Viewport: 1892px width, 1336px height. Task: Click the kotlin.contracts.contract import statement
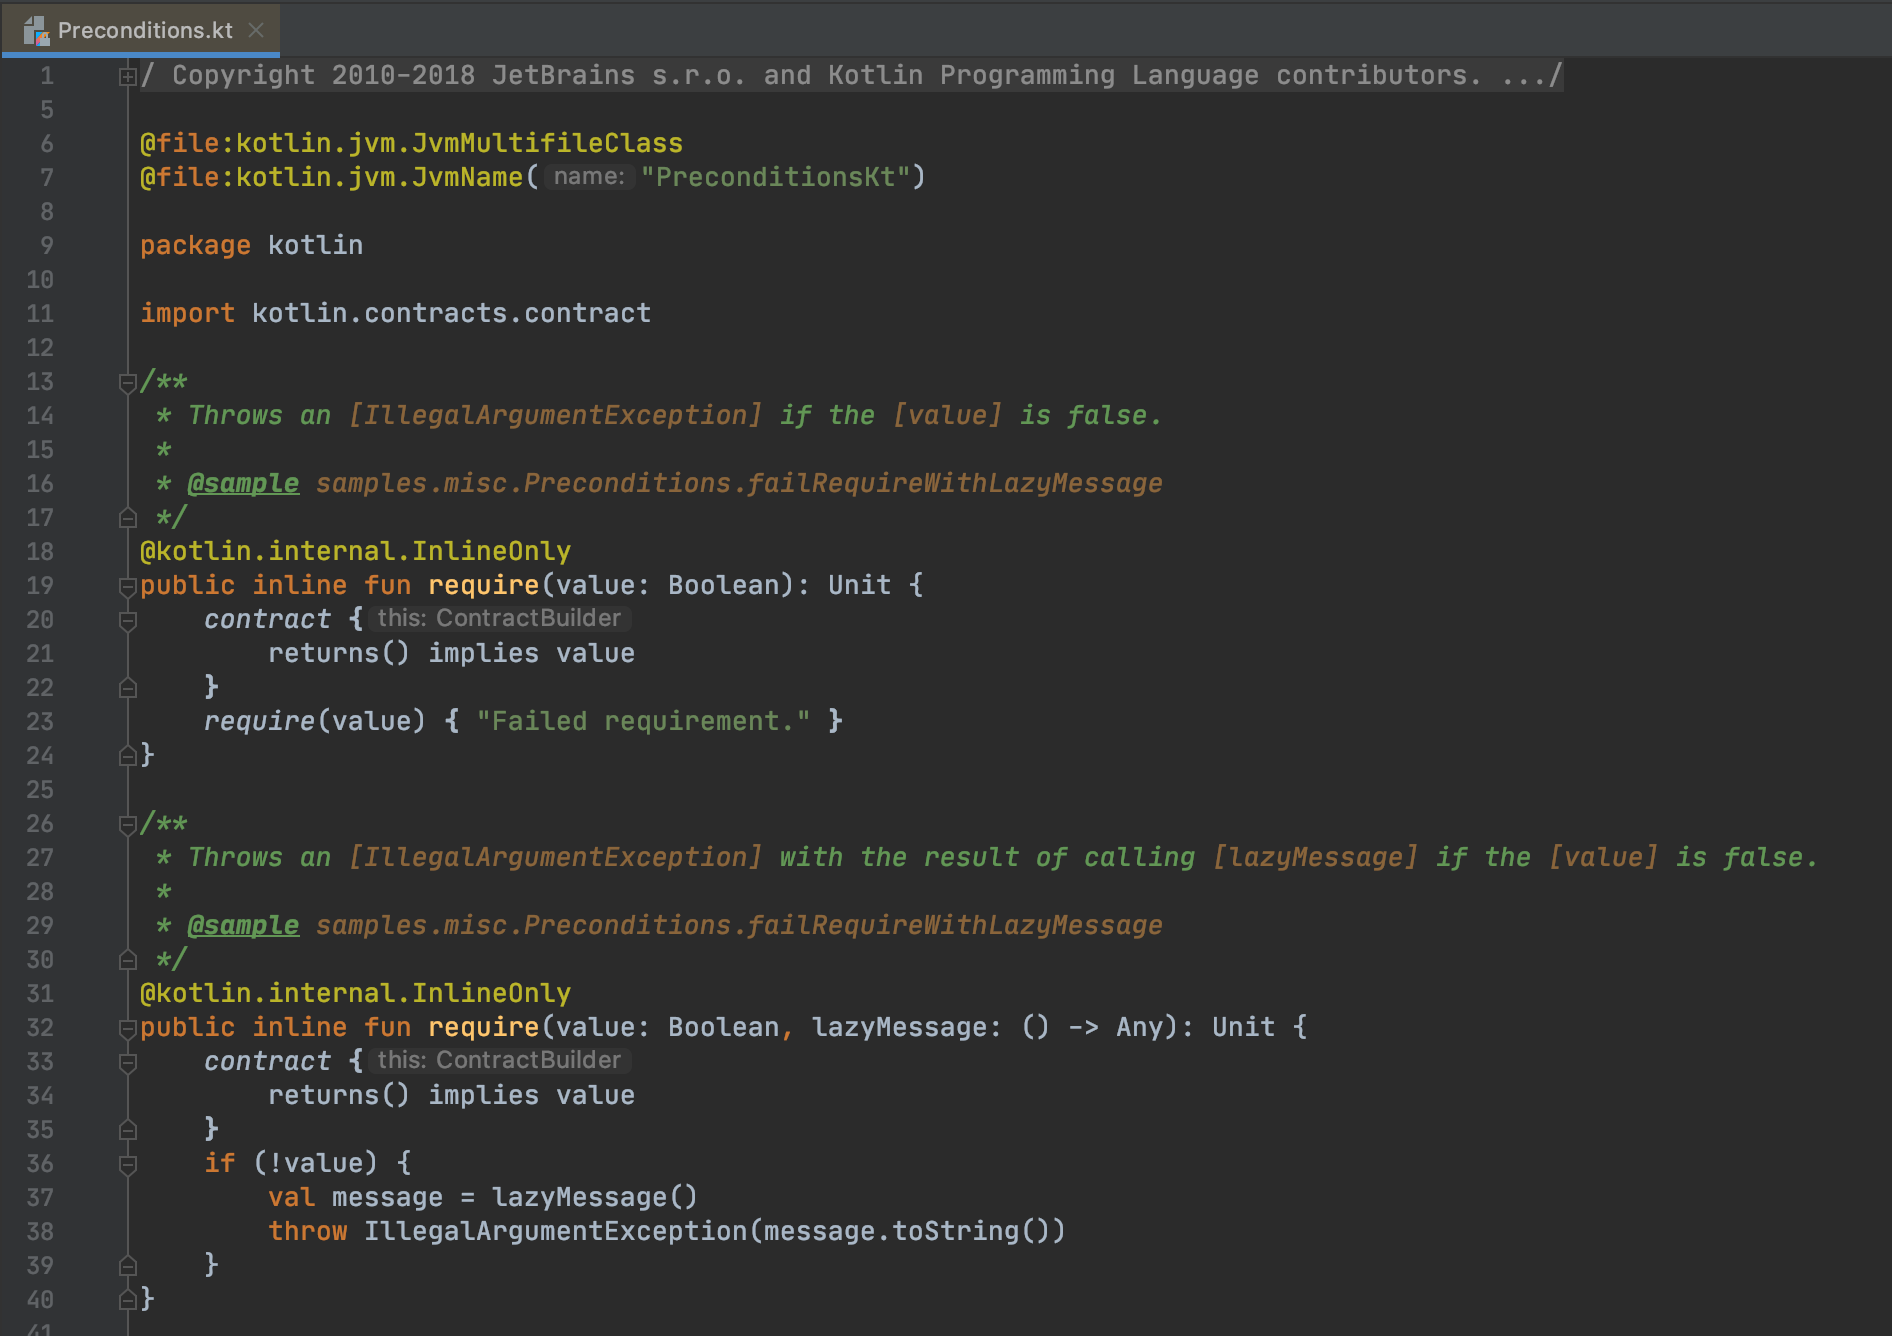click(450, 314)
